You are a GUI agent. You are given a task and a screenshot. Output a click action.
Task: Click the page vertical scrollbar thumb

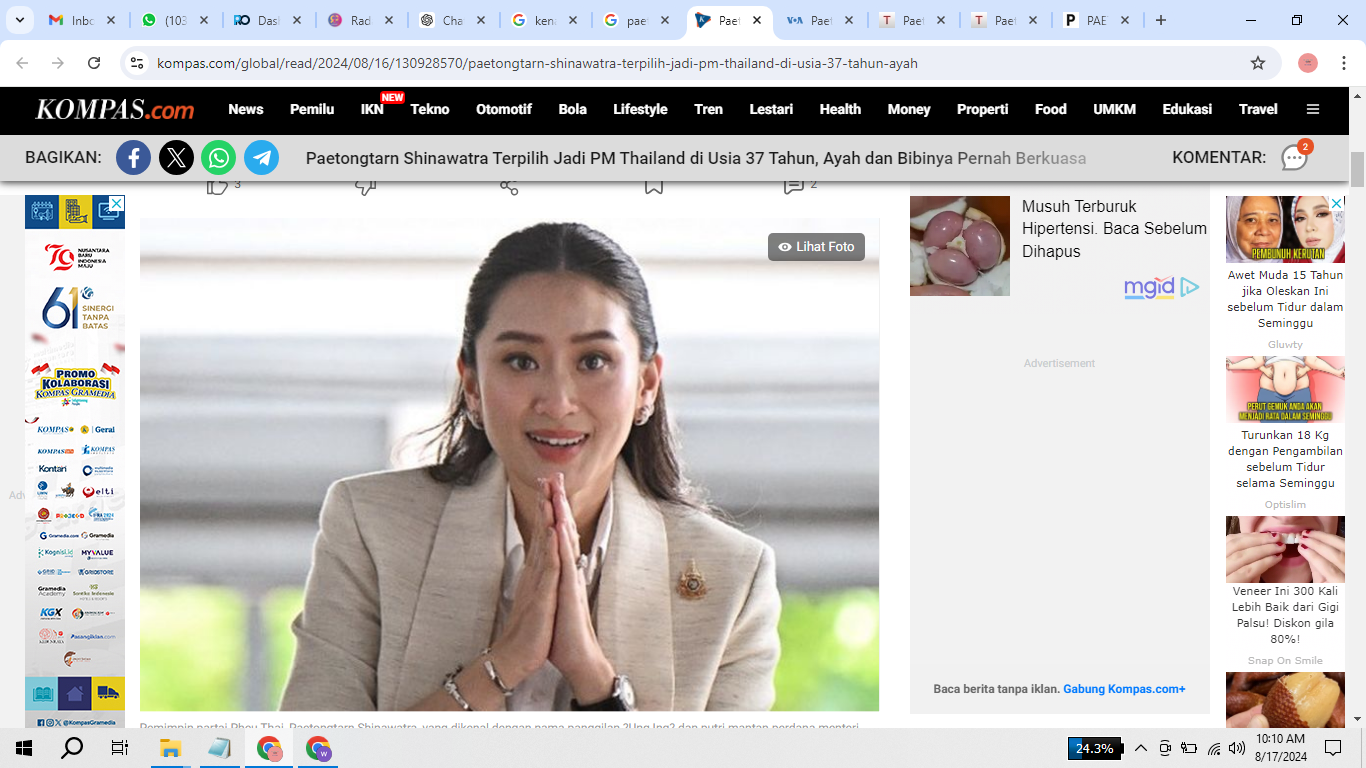[x=1357, y=170]
